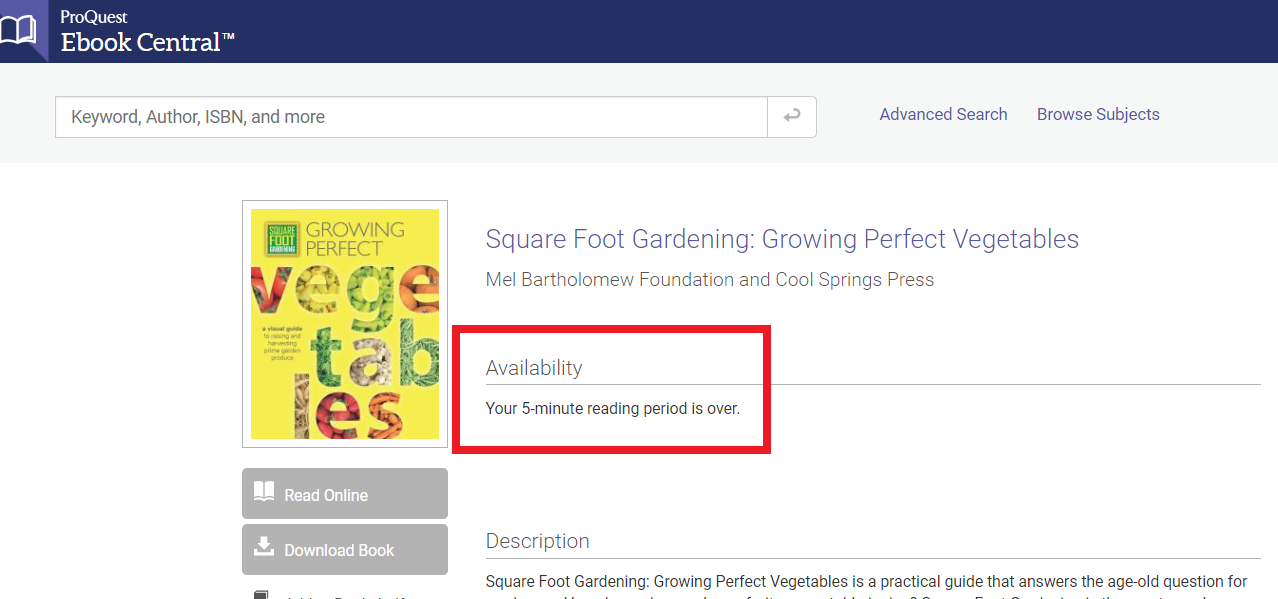Viewport: 1278px width, 599px height.
Task: Click the download arrow icon on Download Book
Action: 264,547
